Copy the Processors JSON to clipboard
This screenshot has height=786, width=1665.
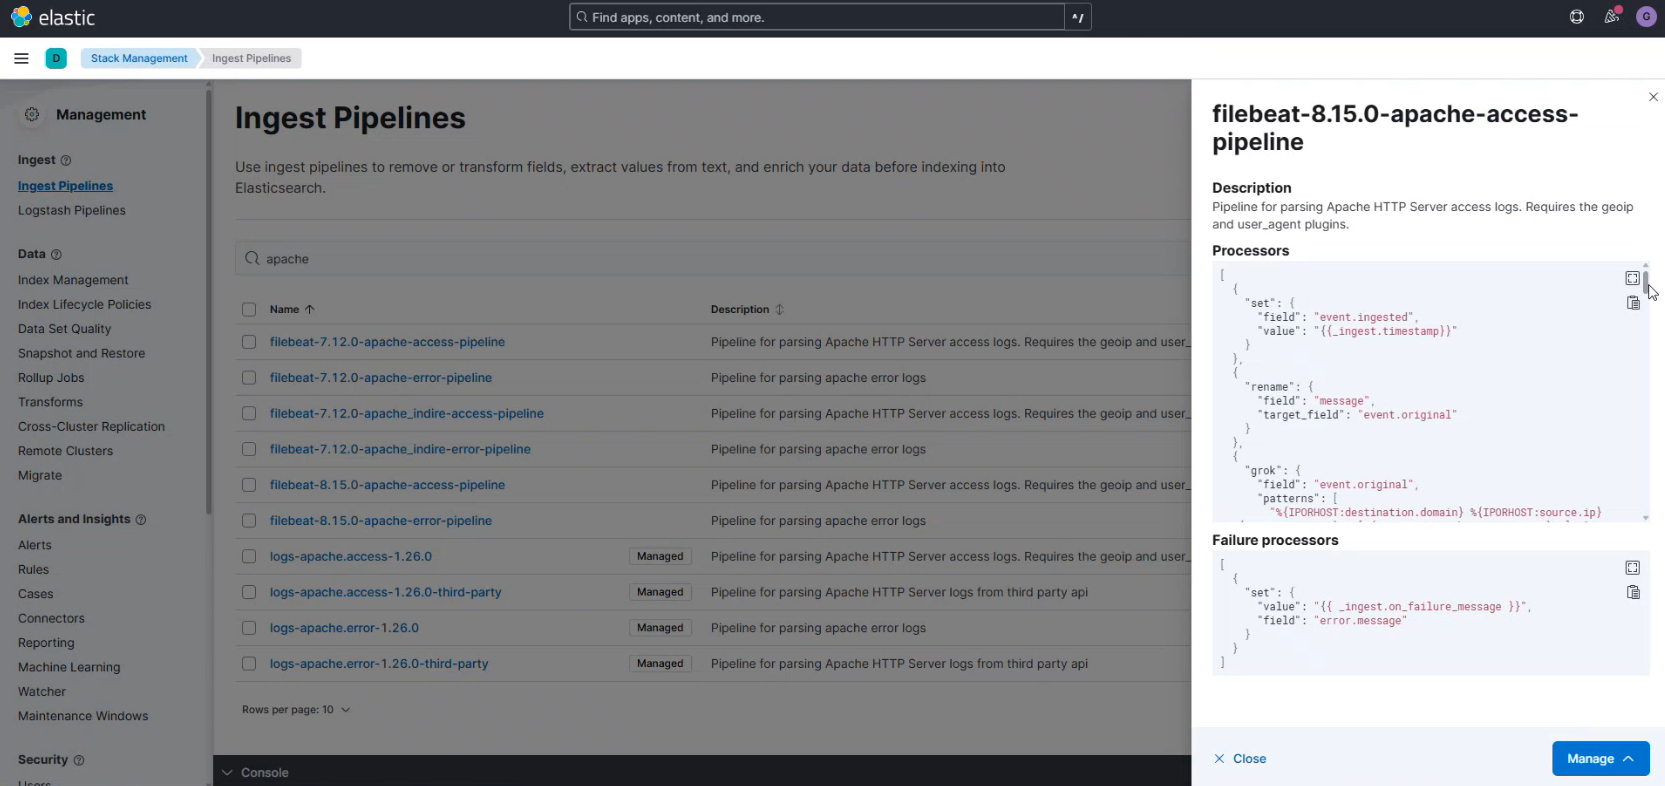[x=1633, y=303]
